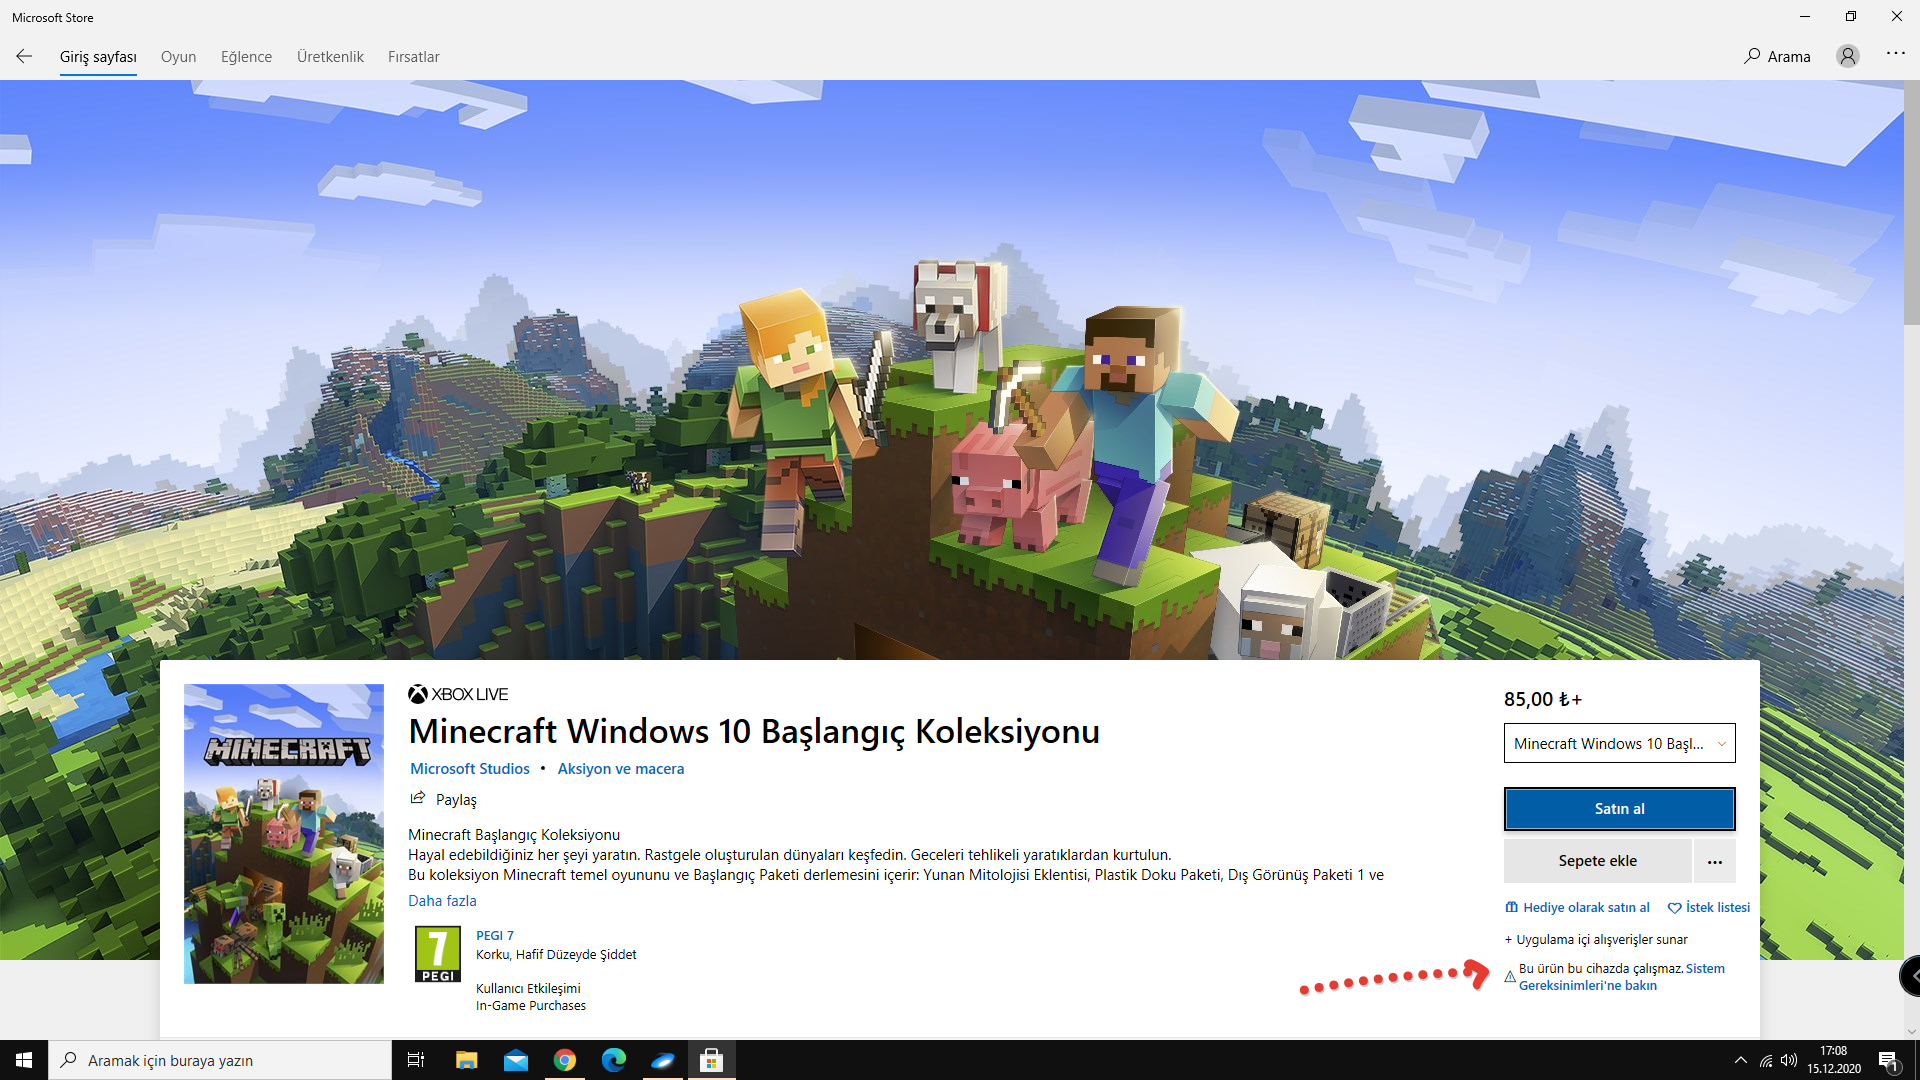Click the edge flyout arrow at right
This screenshot has height=1080, width=1920.
click(x=1911, y=975)
